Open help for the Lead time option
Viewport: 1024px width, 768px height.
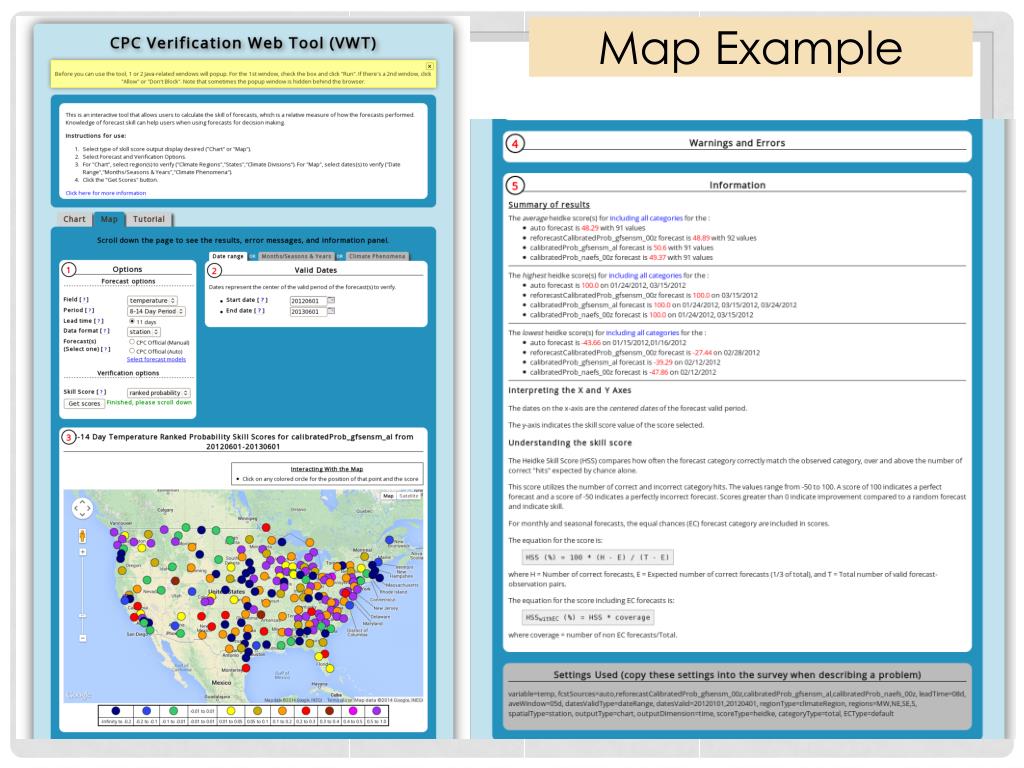click(x=99, y=321)
